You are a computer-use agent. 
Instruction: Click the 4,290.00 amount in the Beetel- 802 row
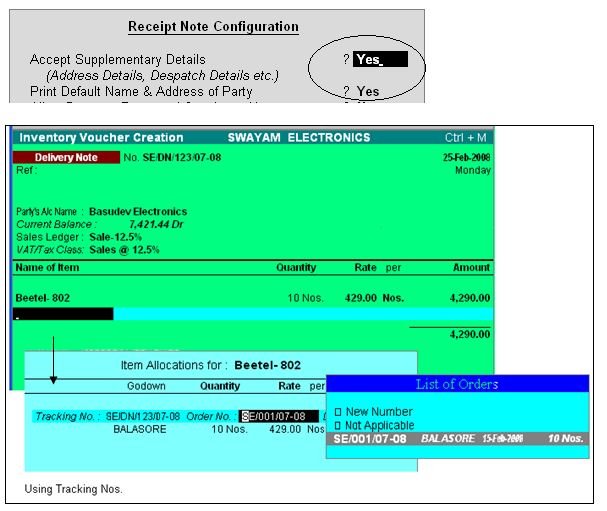coord(470,298)
